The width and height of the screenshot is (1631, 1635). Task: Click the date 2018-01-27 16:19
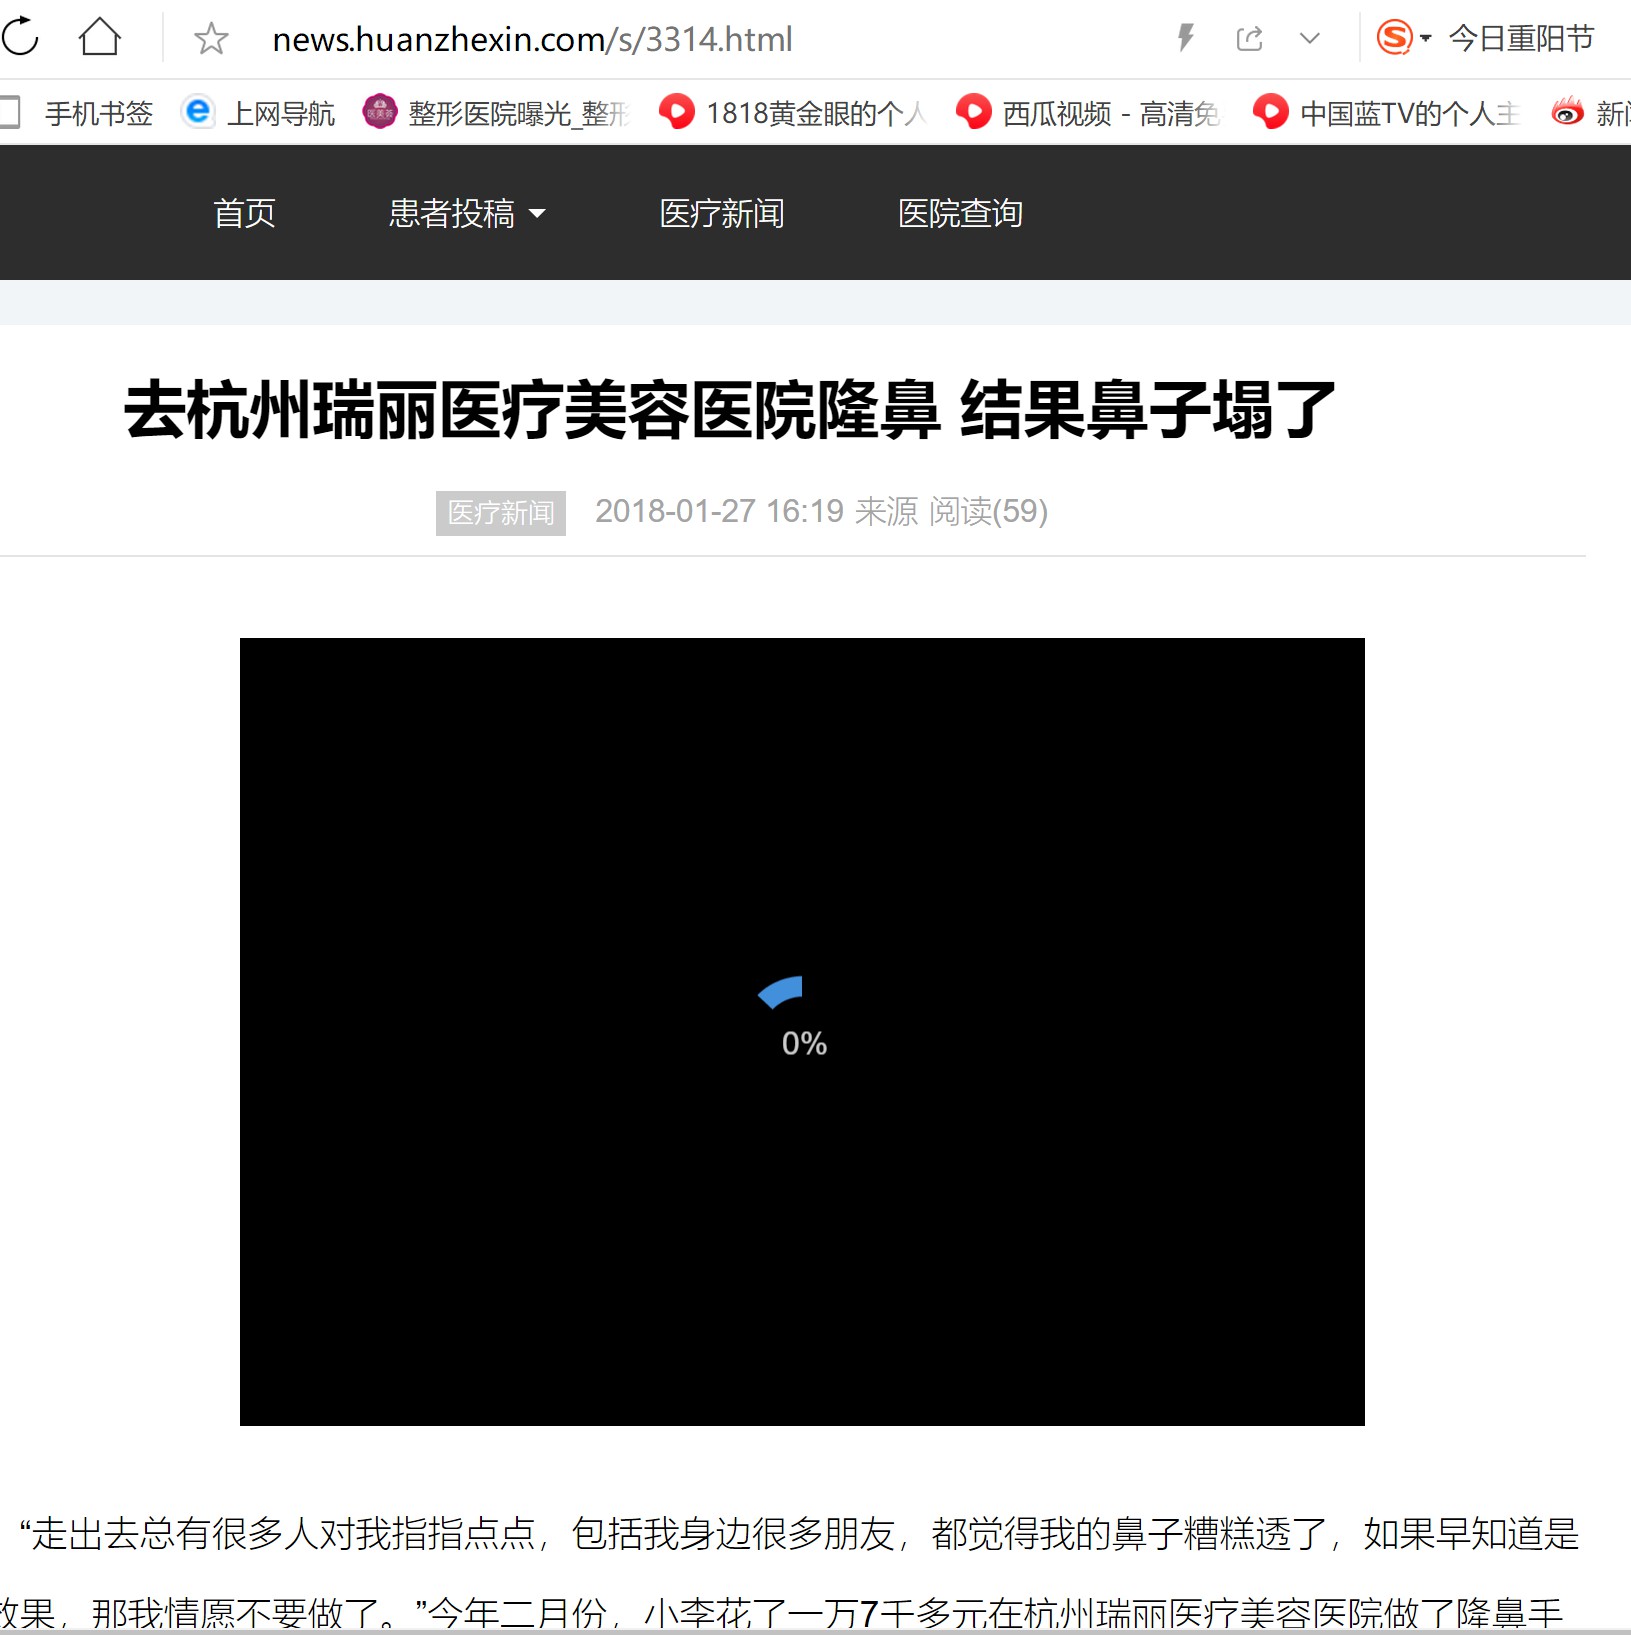click(x=719, y=512)
